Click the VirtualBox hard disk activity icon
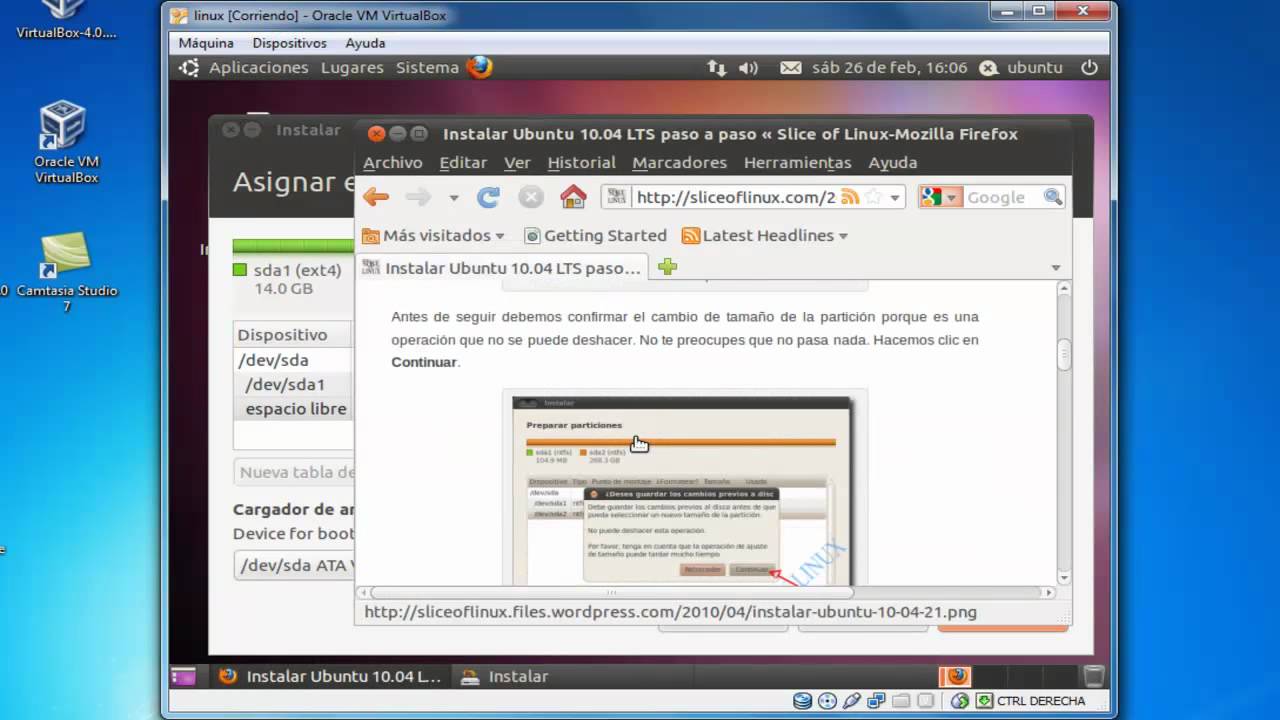 click(802, 701)
